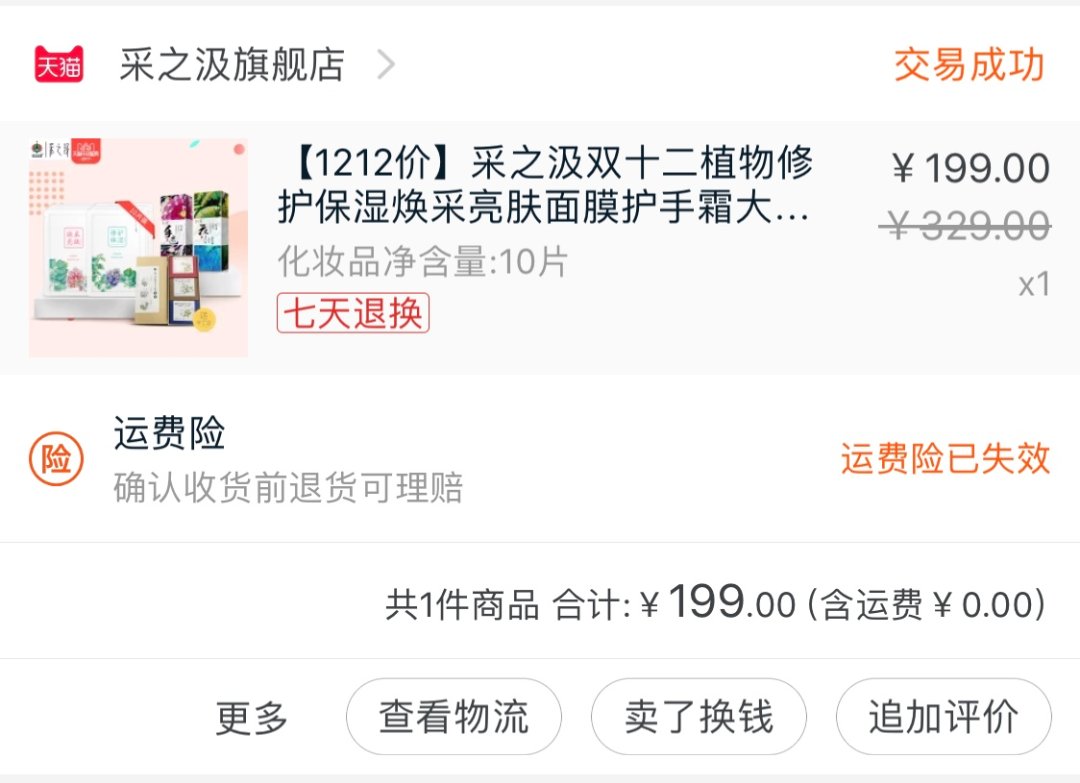
Task: Tap the 化妆品净含量:10片 specification text
Action: coord(423,262)
